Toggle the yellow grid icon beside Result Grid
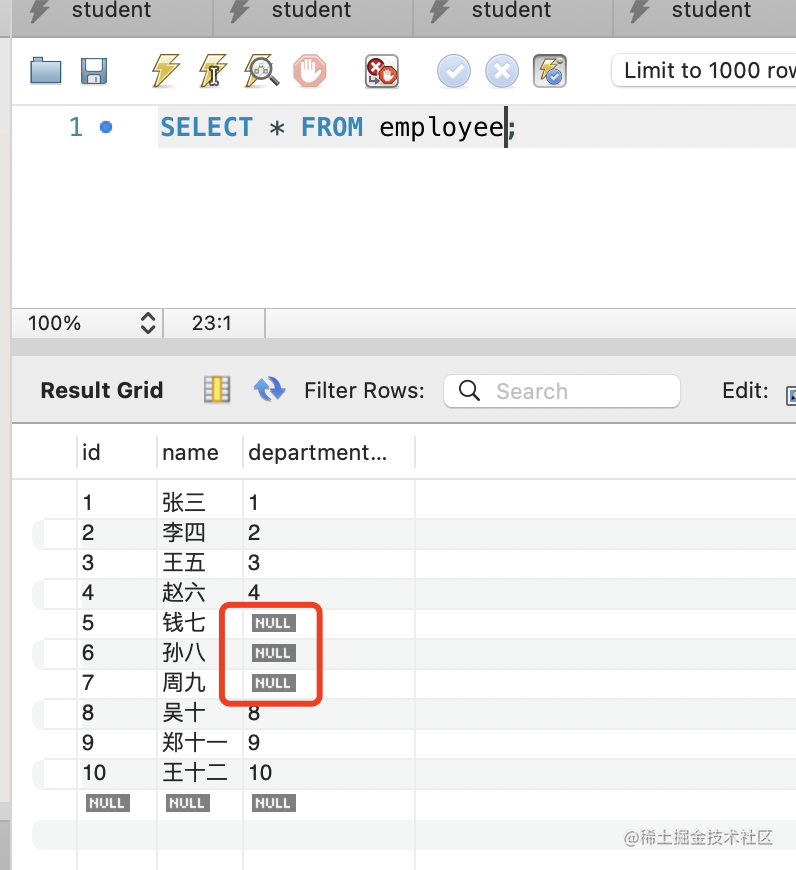 pos(217,390)
